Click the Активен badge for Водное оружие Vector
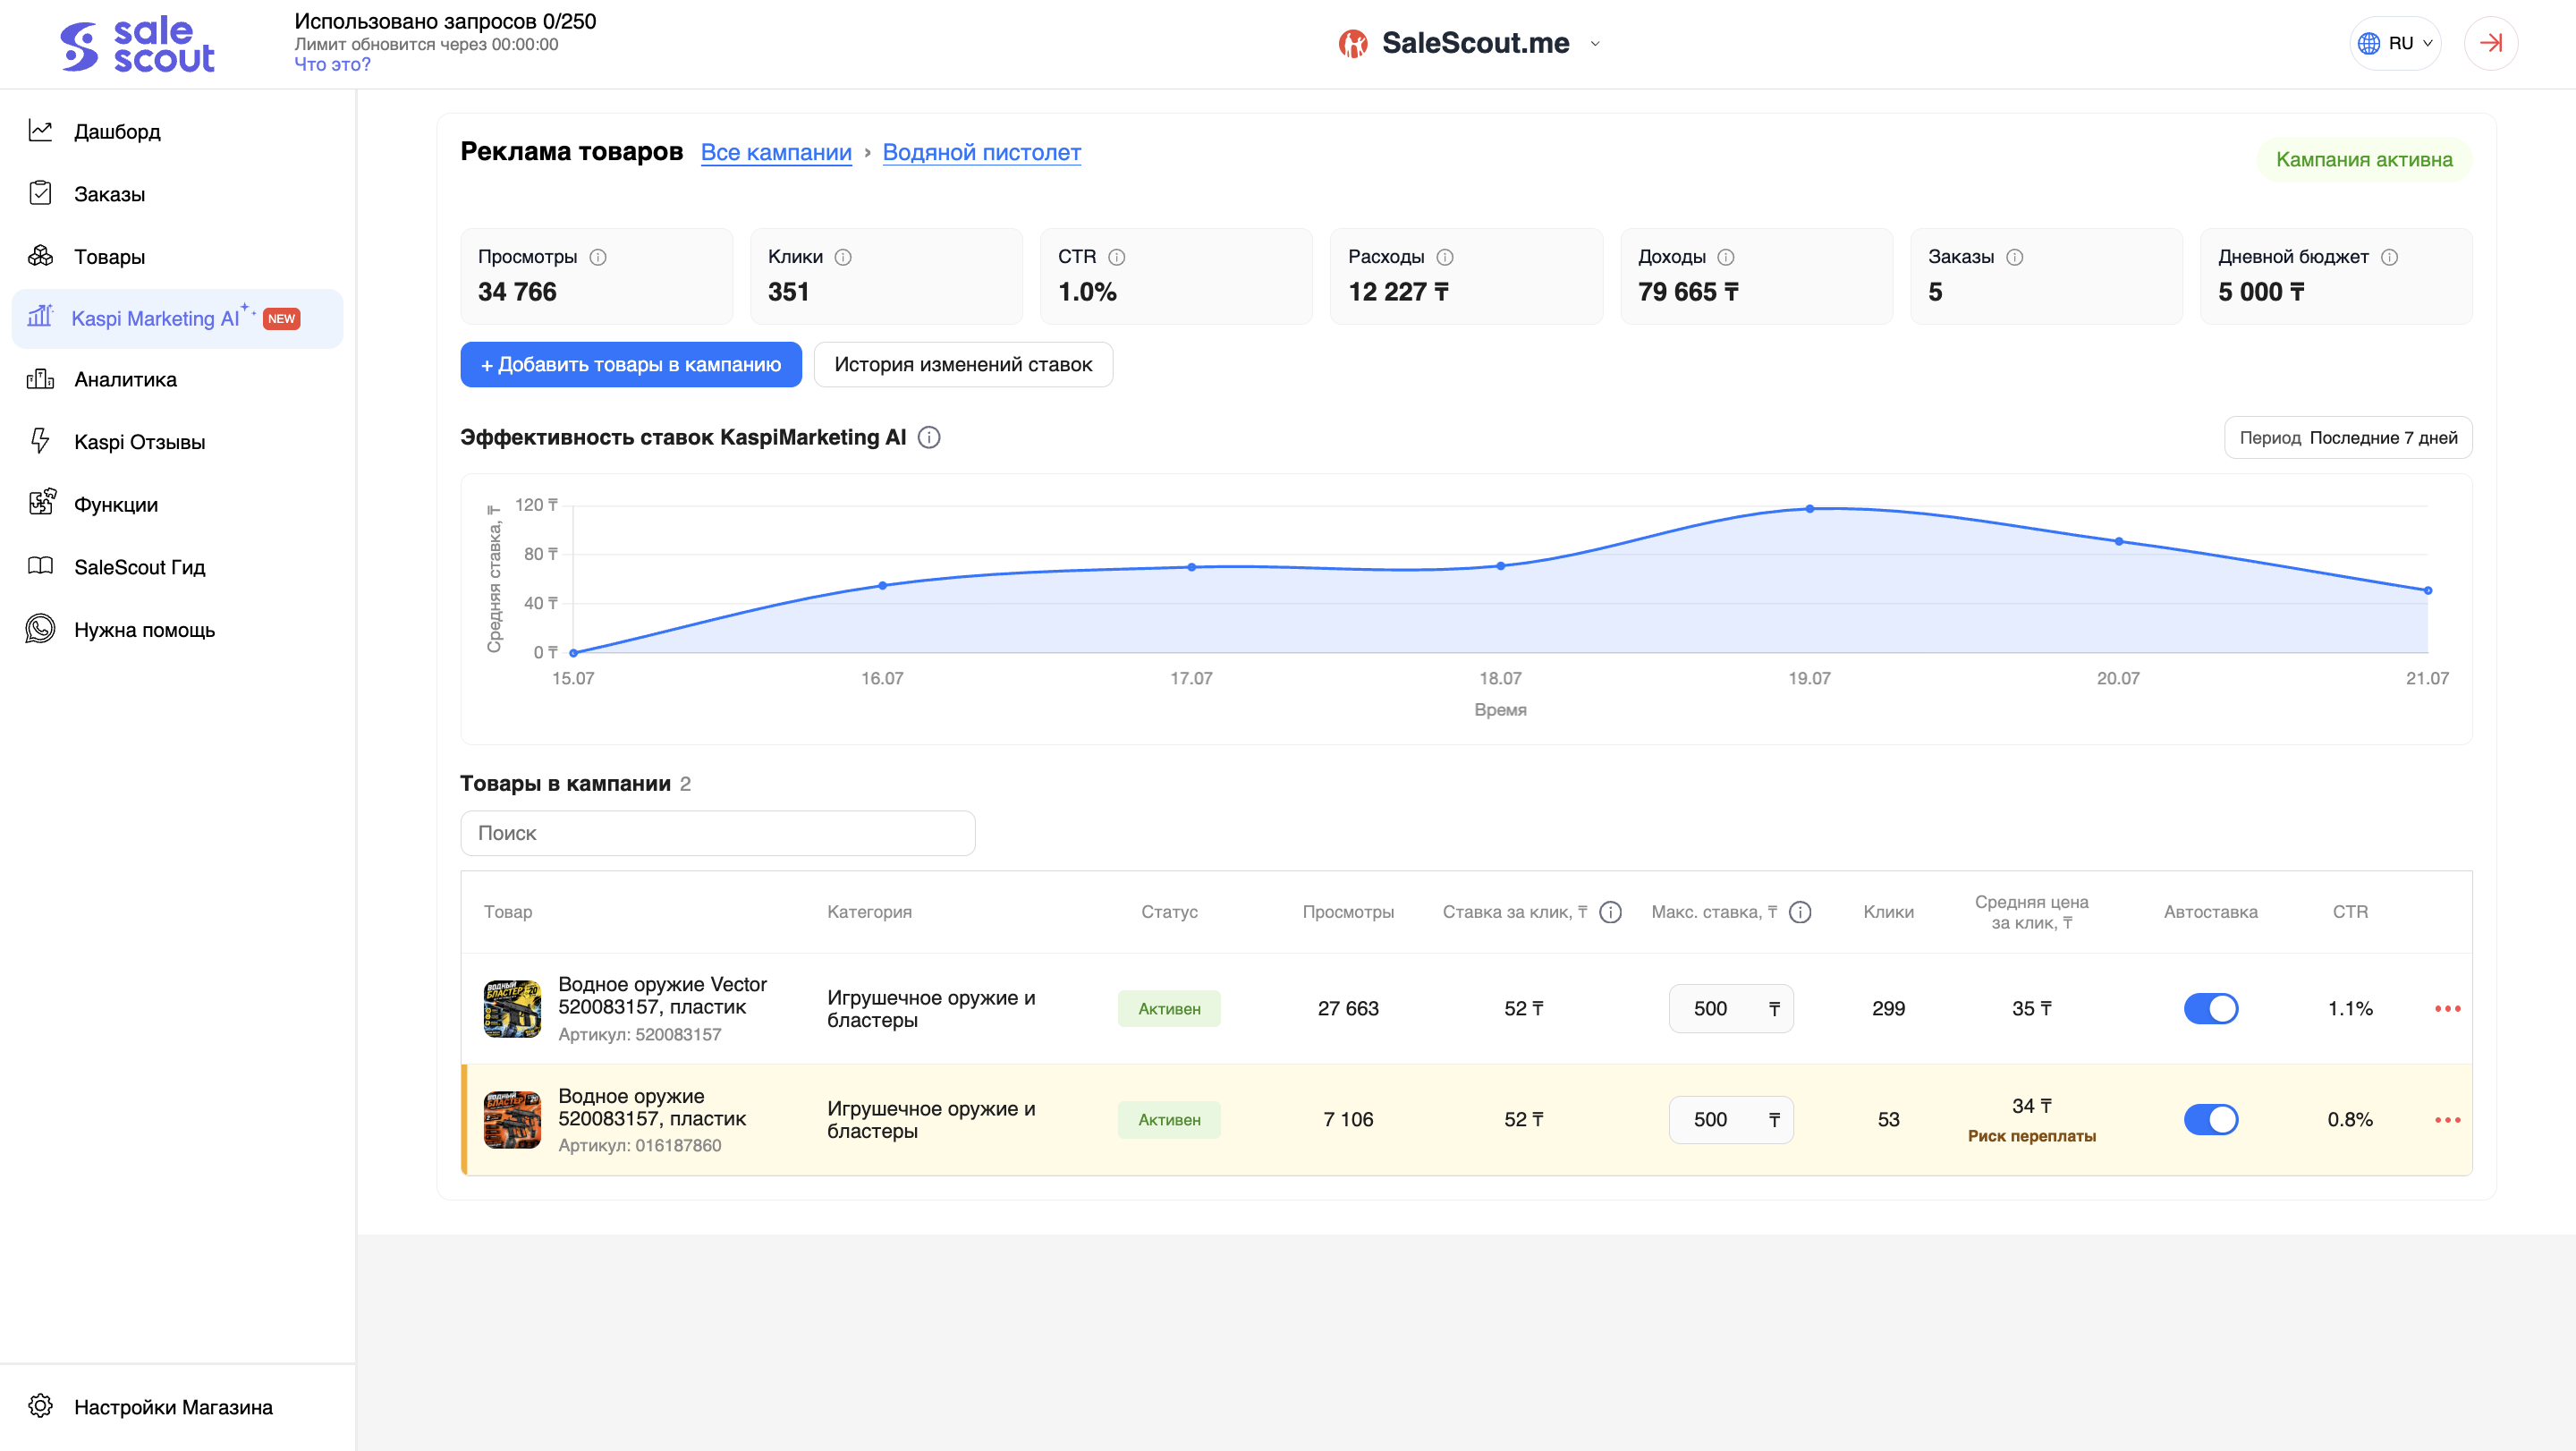Screen dimensions: 2576x1451 (1169, 1008)
